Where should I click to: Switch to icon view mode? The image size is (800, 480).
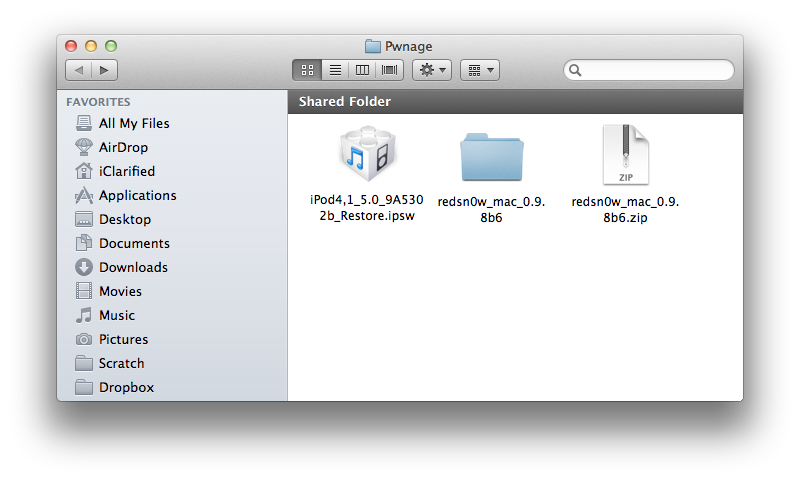click(307, 70)
